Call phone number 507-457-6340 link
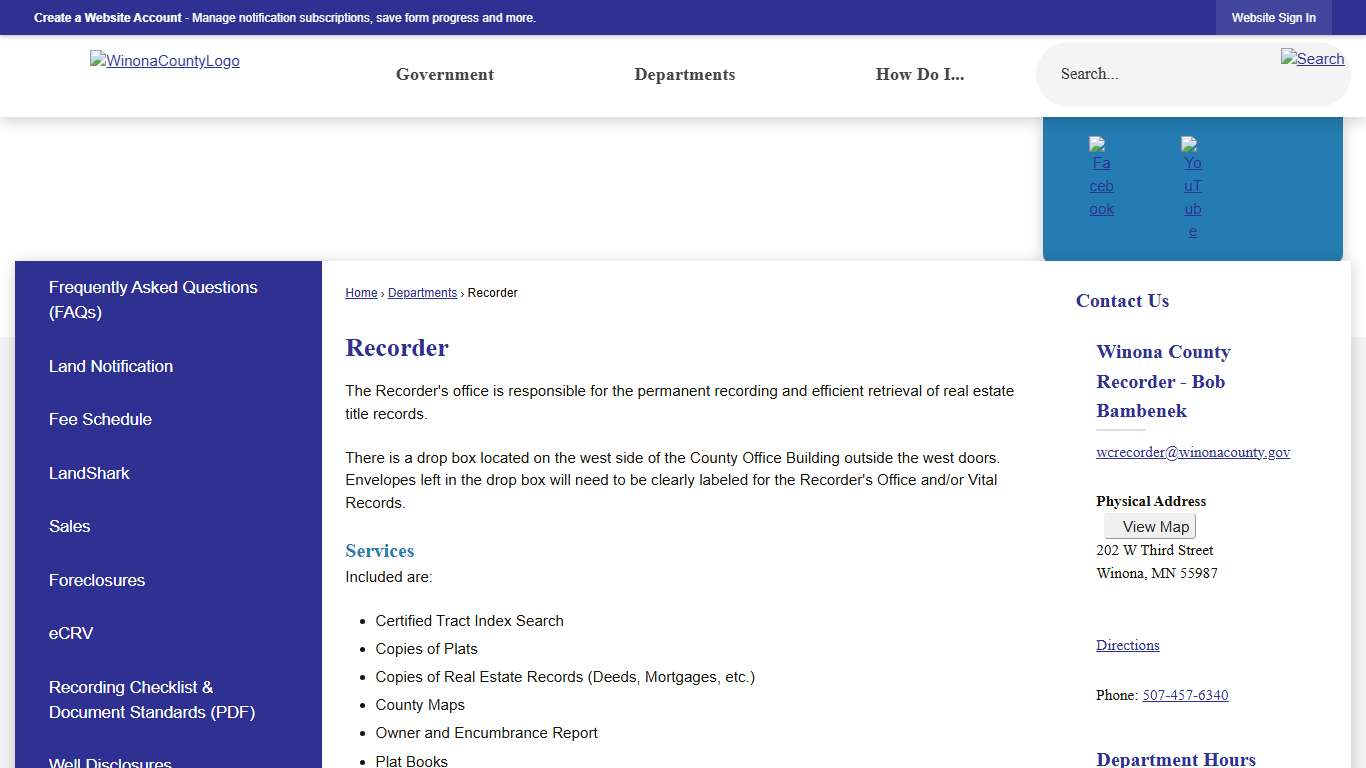 (1185, 695)
